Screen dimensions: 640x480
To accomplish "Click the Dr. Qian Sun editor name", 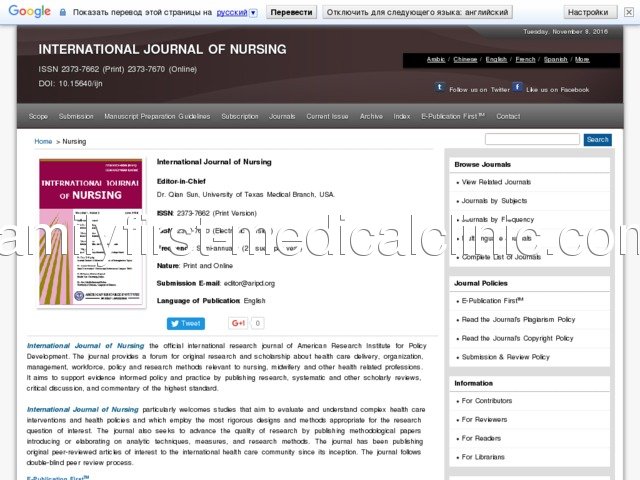I will coord(178,195).
